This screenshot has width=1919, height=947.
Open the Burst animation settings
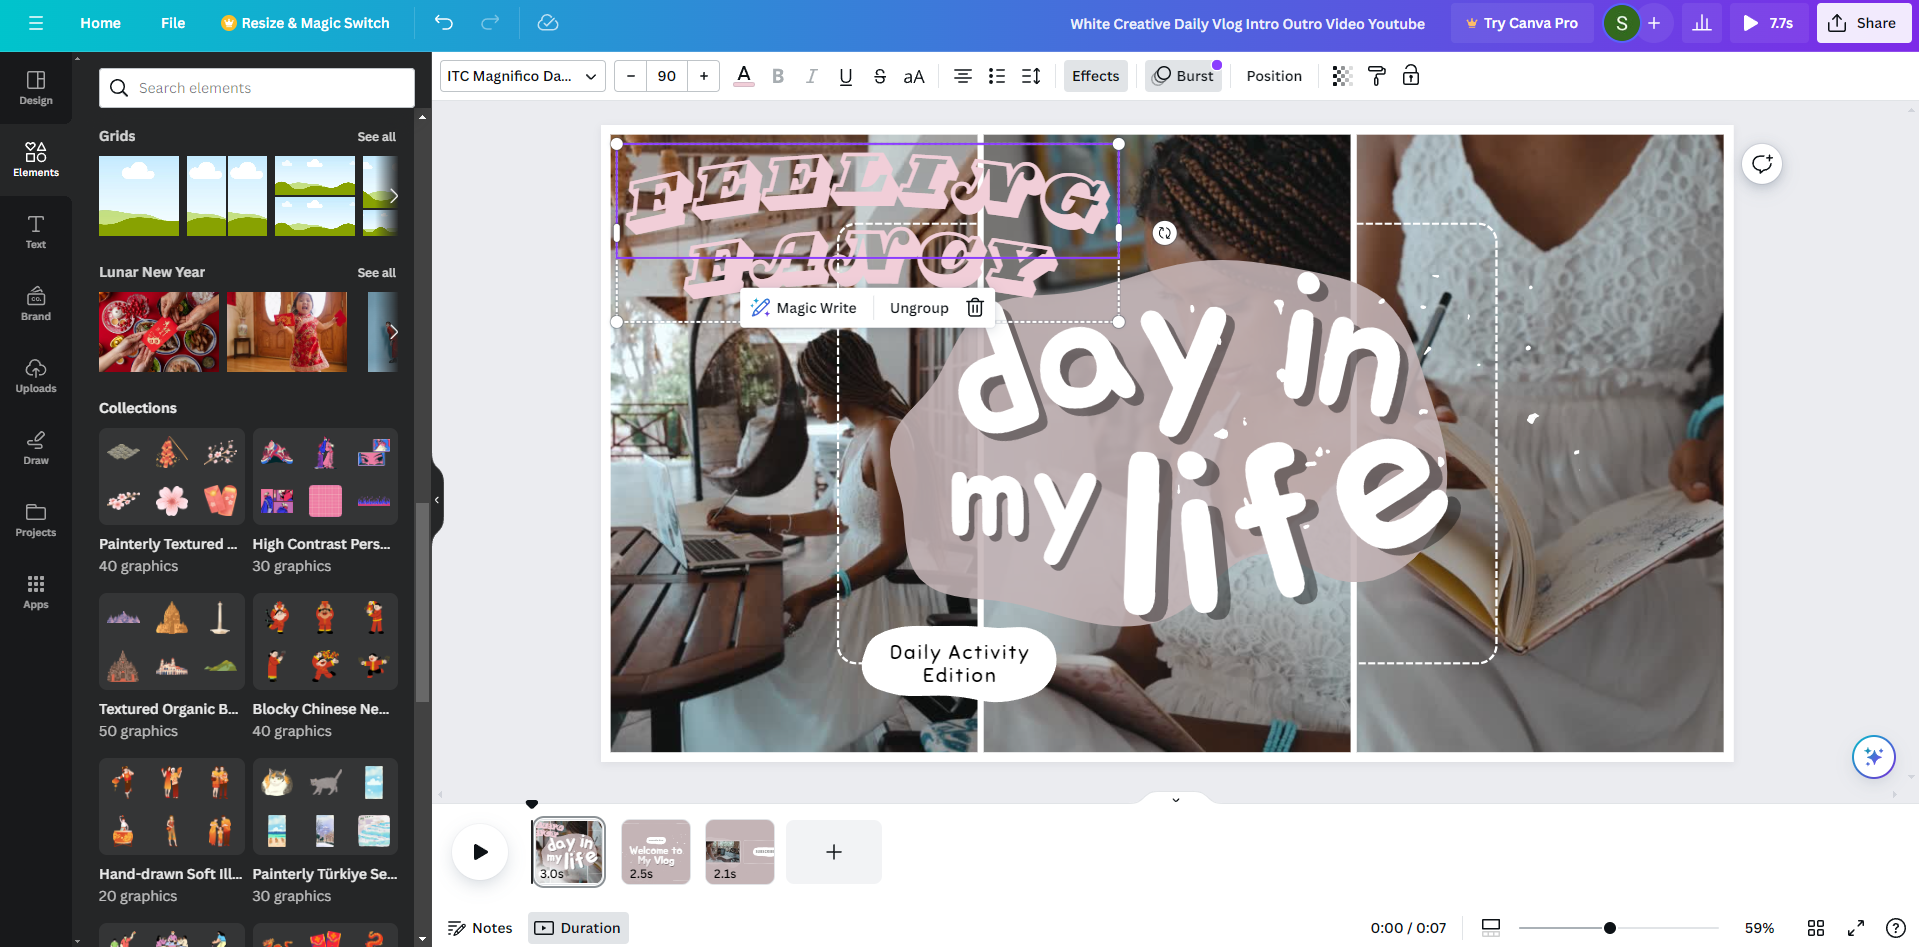point(1184,76)
